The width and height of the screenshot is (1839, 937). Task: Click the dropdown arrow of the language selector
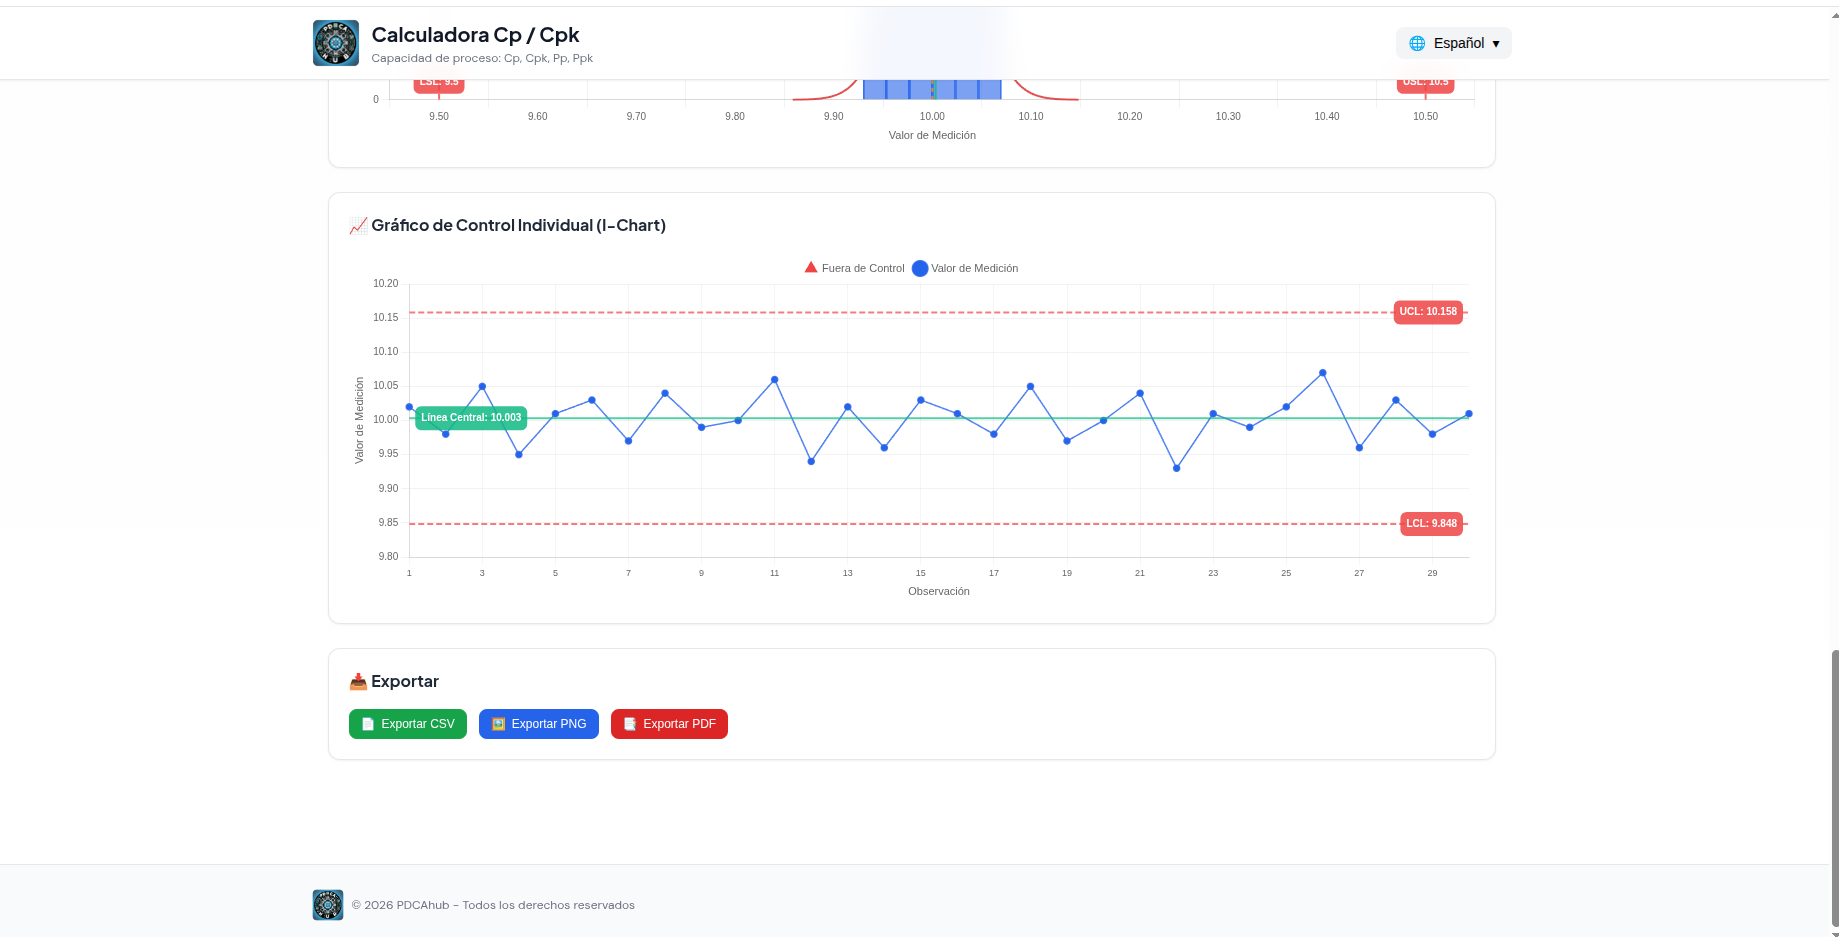pos(1496,44)
